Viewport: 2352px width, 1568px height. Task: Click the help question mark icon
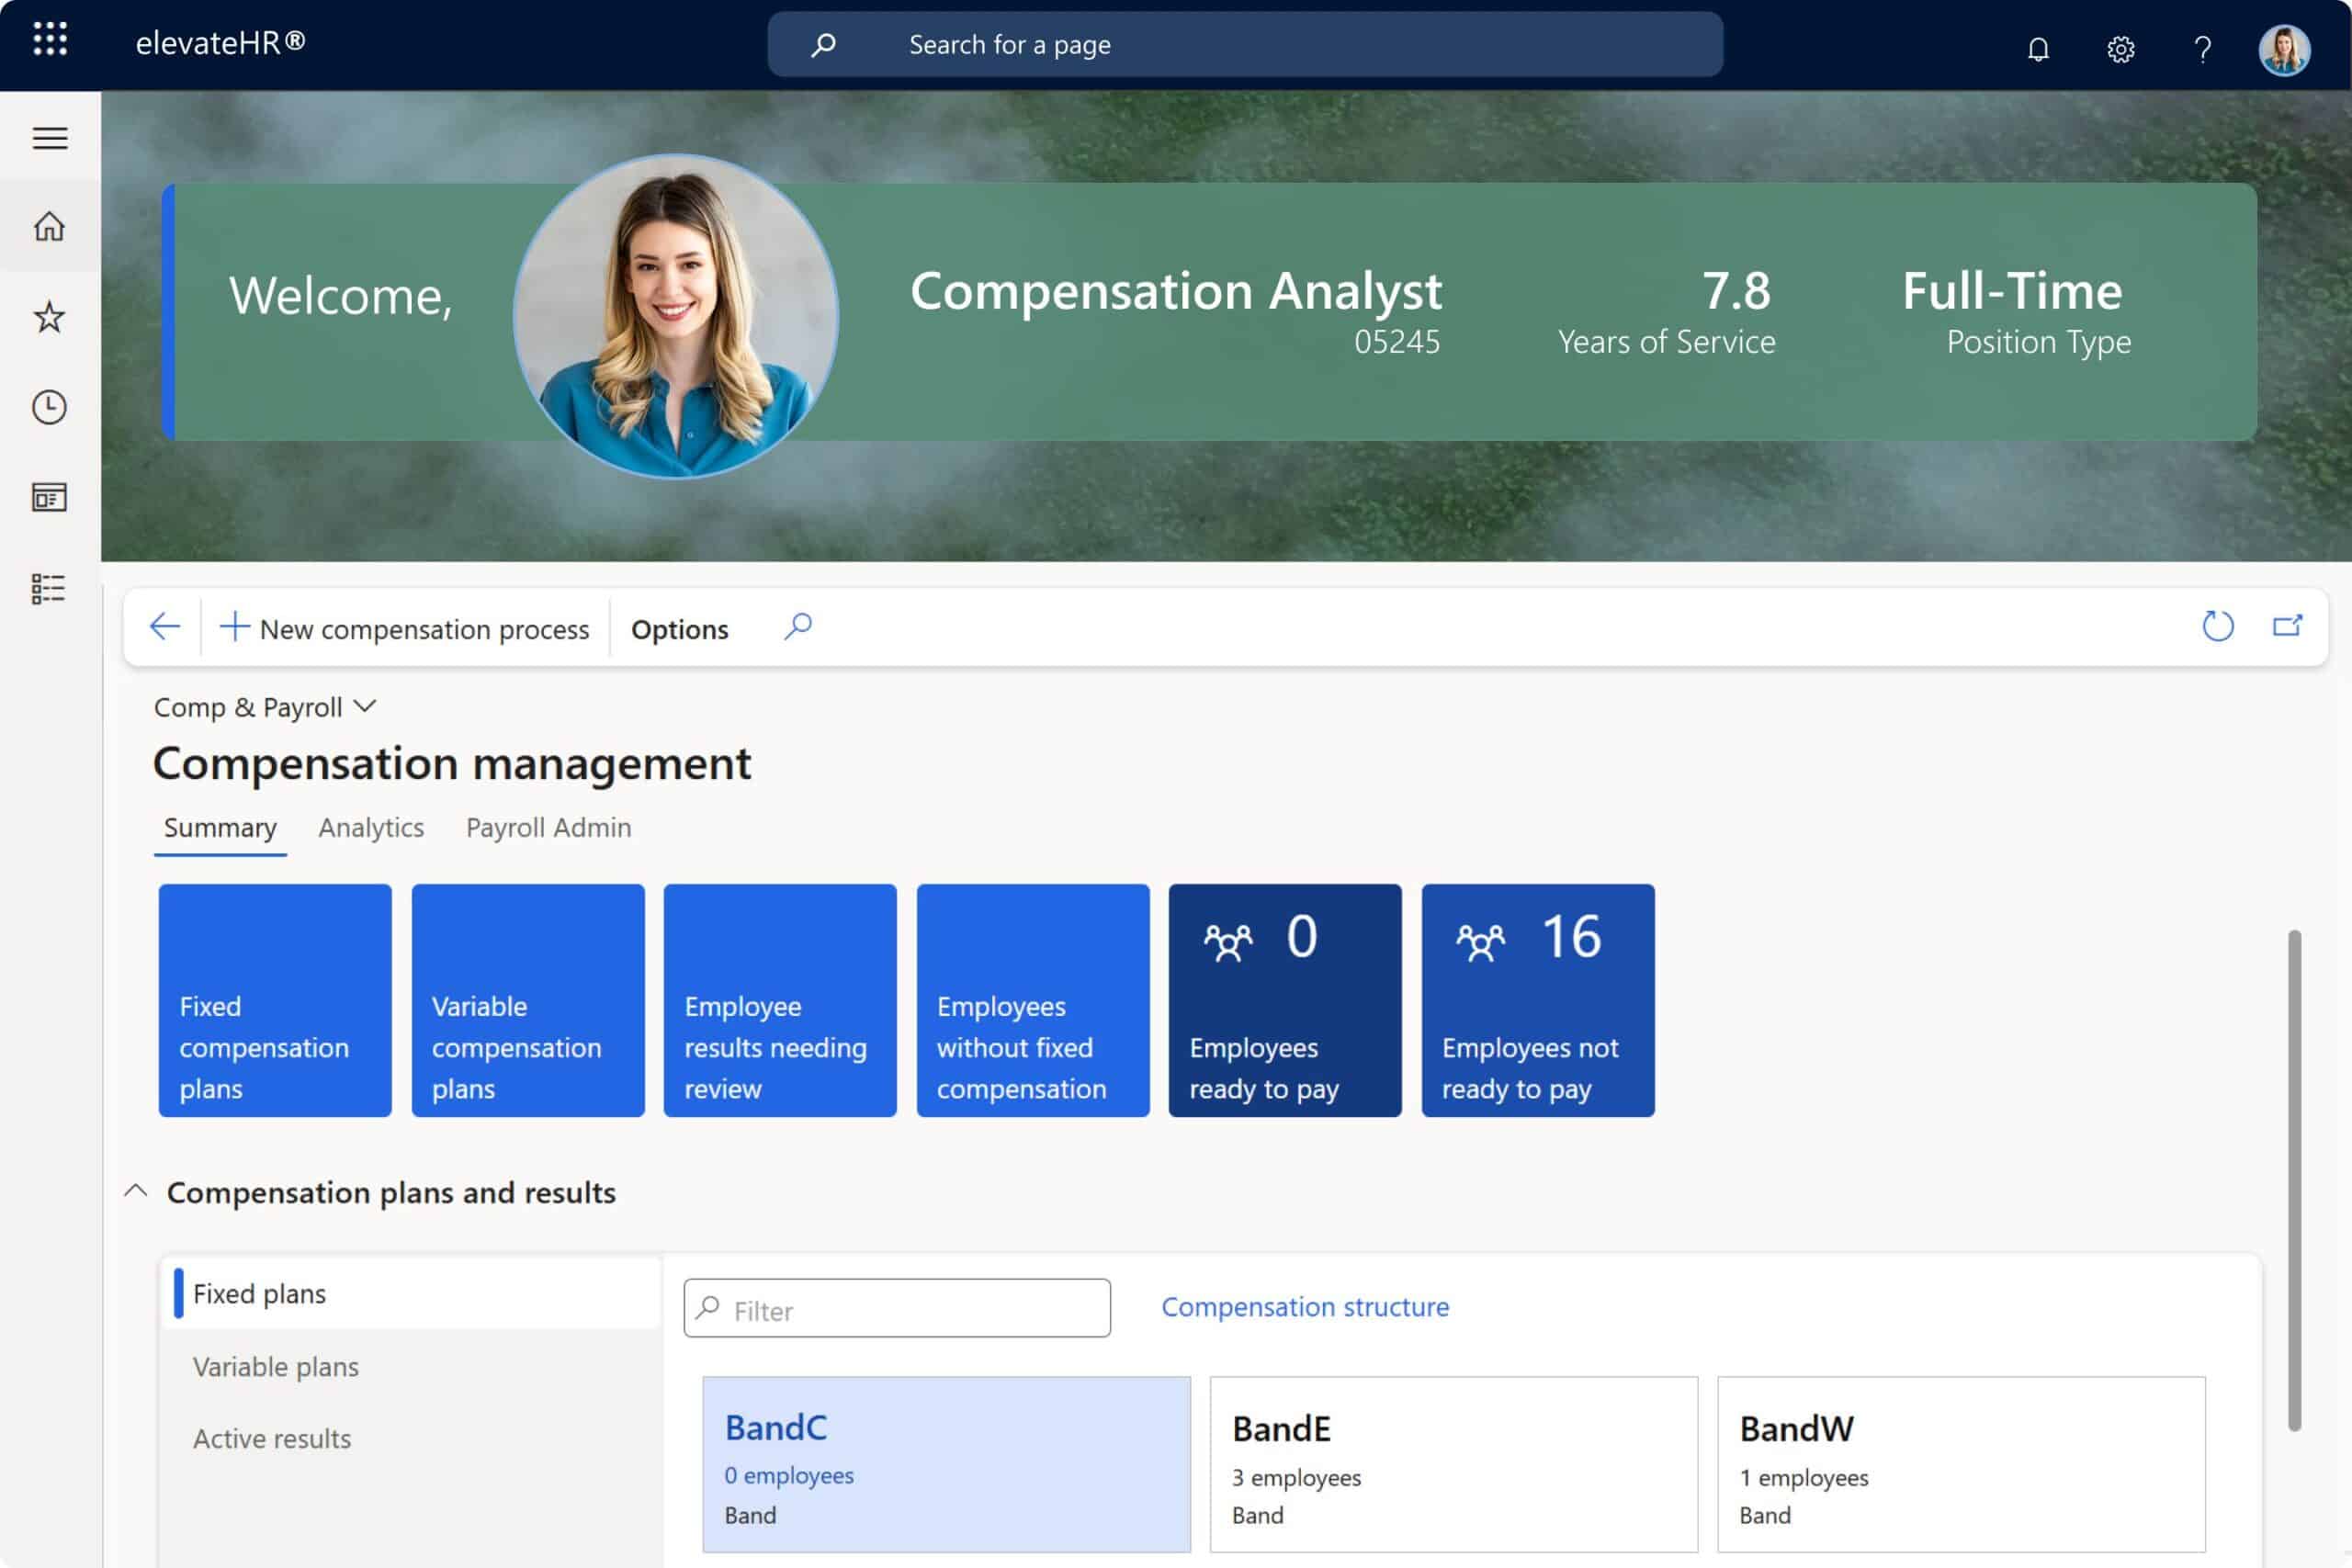point(2202,48)
